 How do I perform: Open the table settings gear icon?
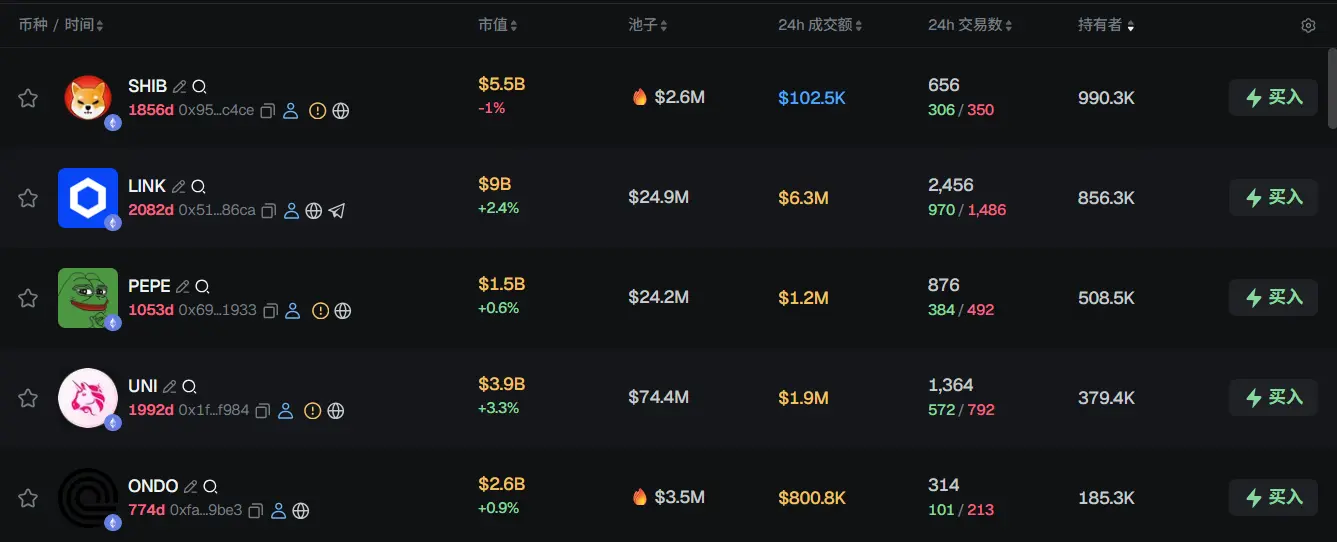click(x=1308, y=26)
